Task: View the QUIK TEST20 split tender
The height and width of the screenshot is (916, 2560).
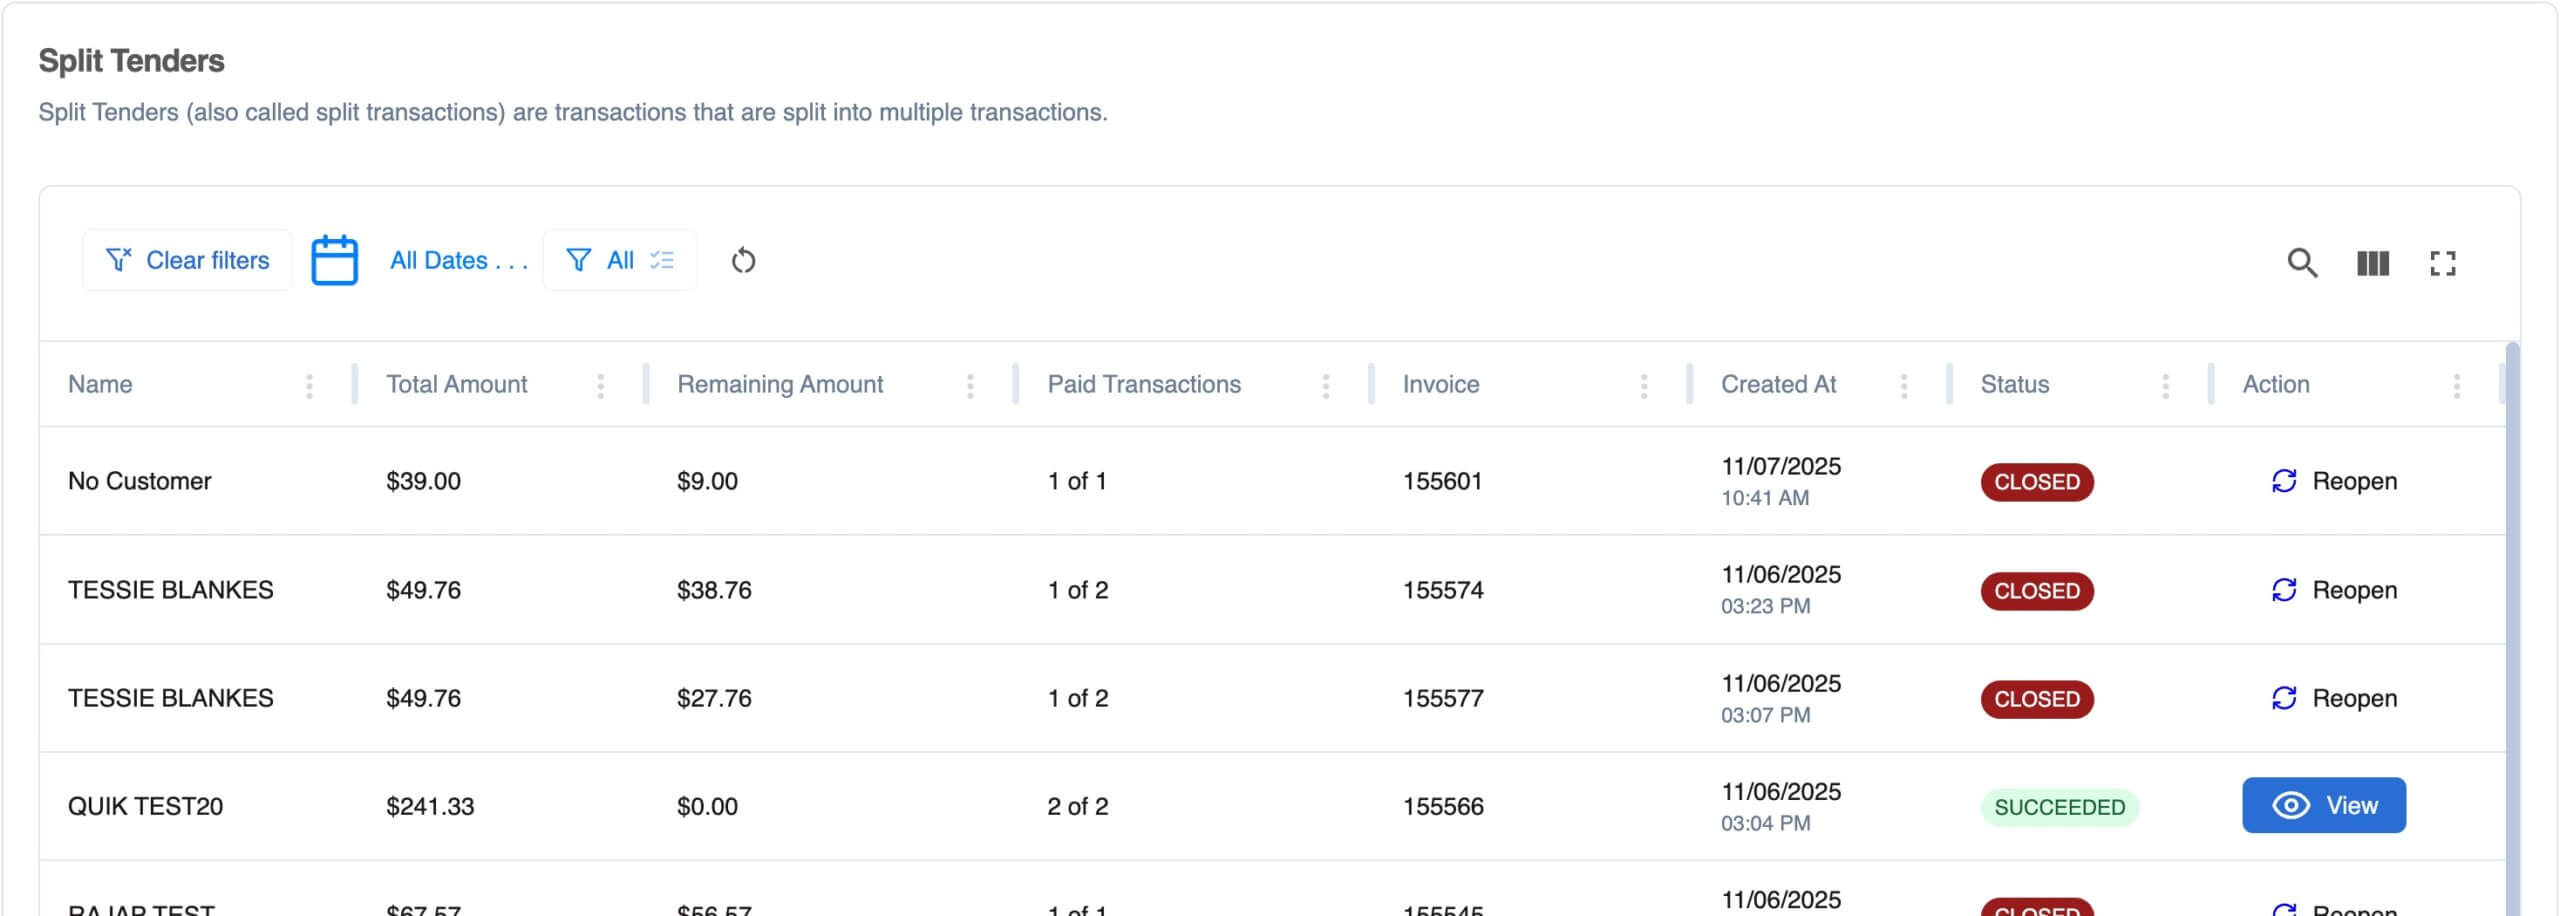Action: (2323, 806)
